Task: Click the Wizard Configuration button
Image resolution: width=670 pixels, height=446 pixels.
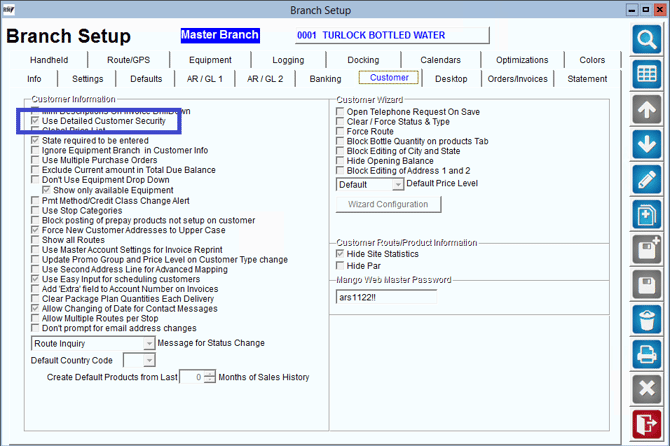Action: tap(388, 204)
